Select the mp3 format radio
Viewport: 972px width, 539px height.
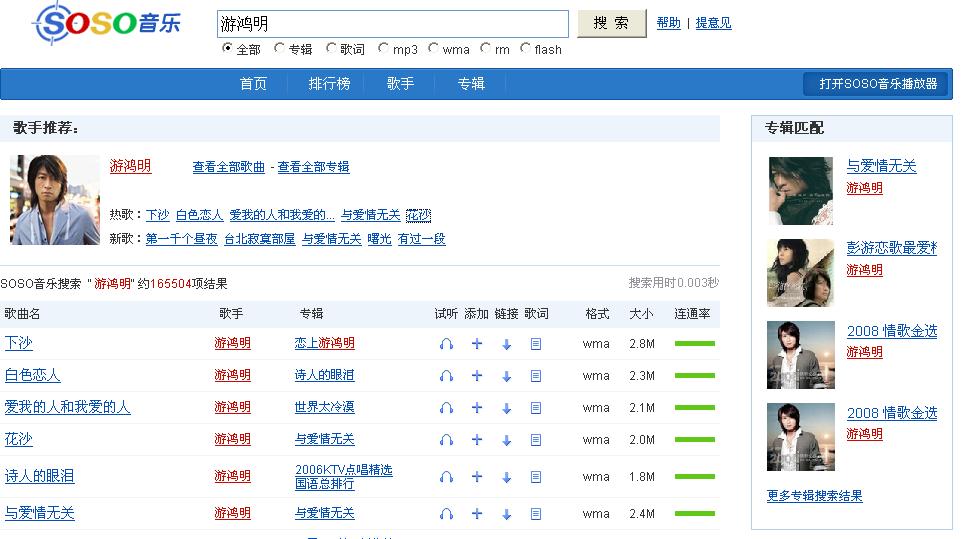pyautogui.click(x=383, y=48)
